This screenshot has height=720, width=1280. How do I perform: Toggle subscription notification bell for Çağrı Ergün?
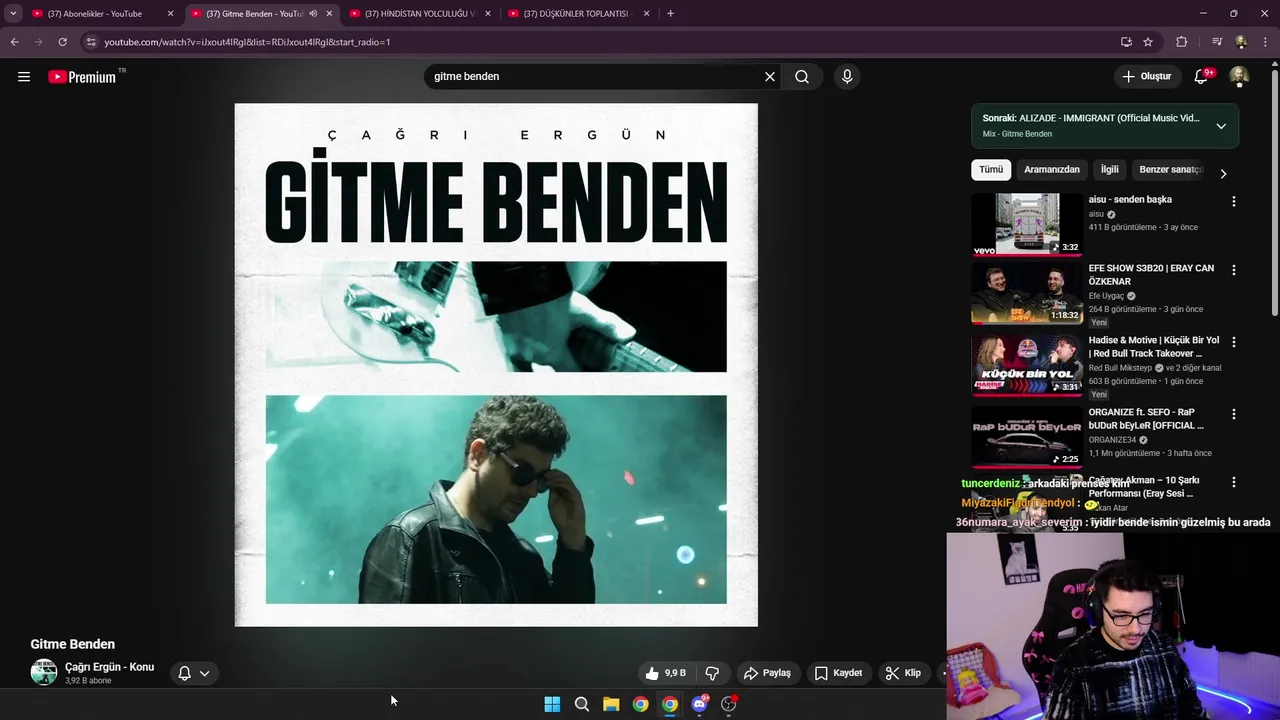(x=184, y=673)
